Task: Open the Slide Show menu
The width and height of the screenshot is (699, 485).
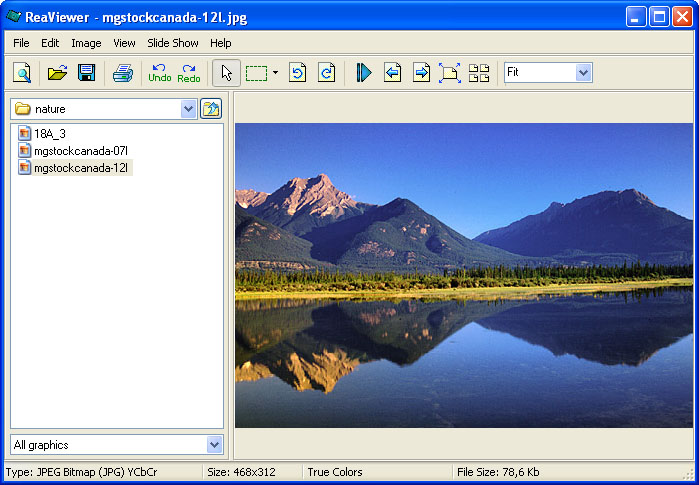Action: (173, 43)
